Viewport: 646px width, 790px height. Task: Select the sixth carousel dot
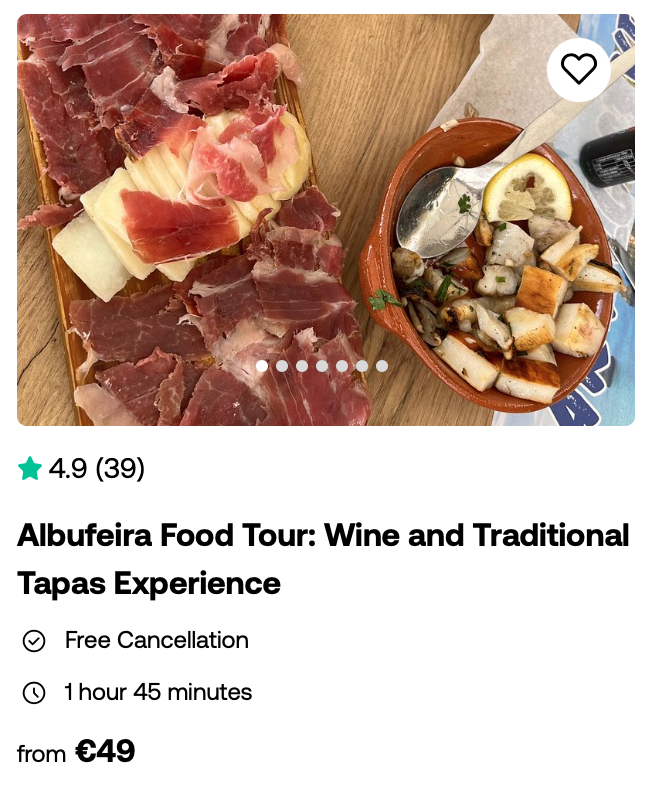[362, 366]
